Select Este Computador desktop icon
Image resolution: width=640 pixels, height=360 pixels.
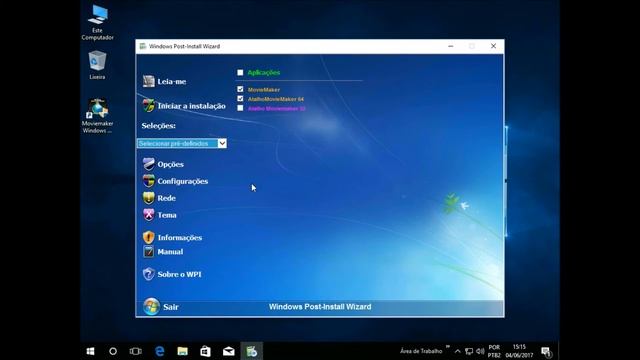98,22
